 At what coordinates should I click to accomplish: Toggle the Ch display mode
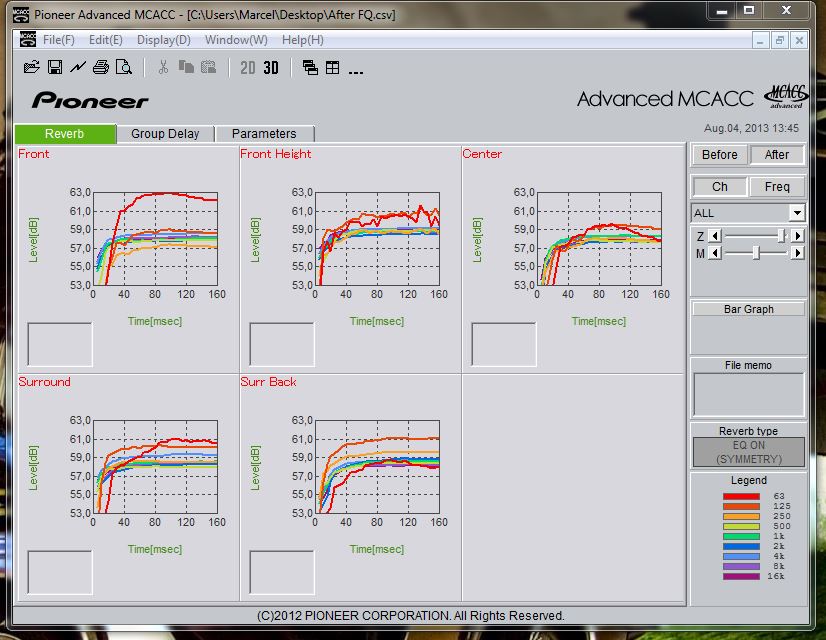(x=719, y=186)
